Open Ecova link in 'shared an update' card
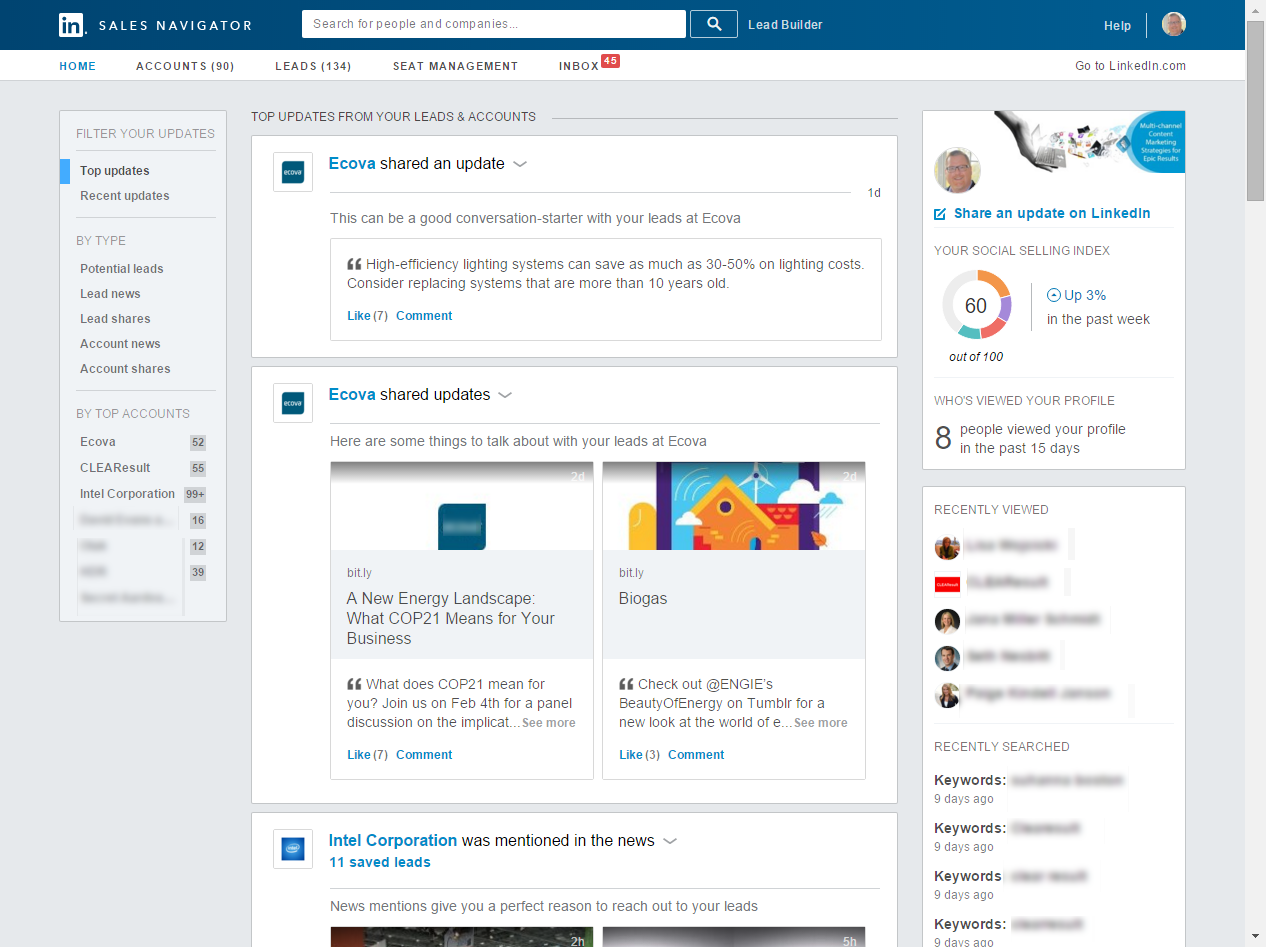 pos(352,164)
